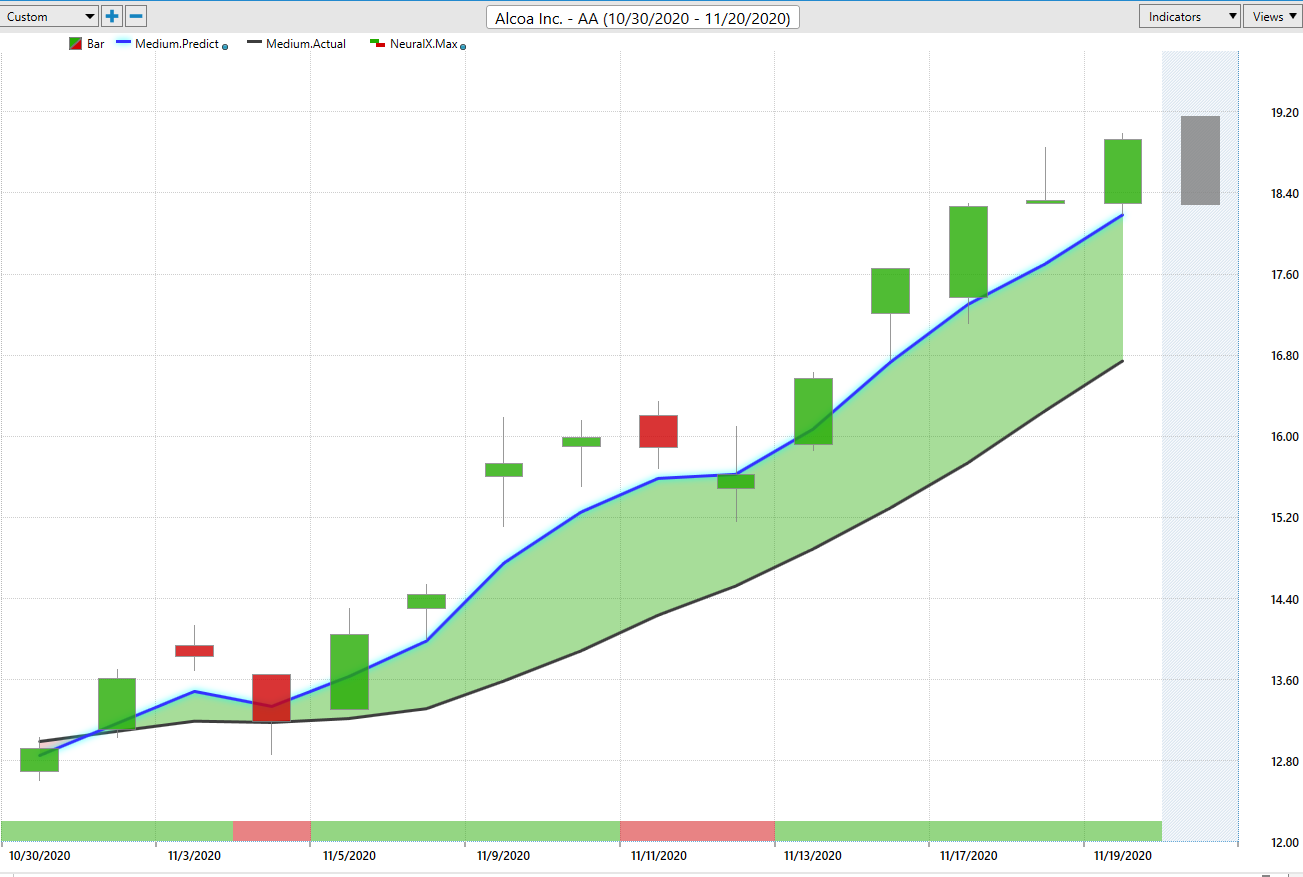This screenshot has width=1303, height=877.
Task: Click the small dot beside Medium.Predict
Action: pos(225,47)
